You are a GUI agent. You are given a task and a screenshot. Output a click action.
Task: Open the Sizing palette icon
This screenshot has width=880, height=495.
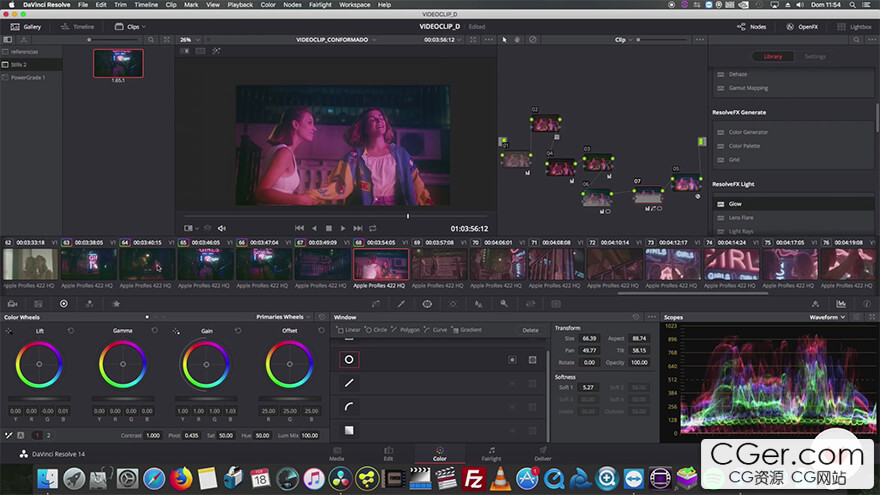pyautogui.click(x=530, y=304)
